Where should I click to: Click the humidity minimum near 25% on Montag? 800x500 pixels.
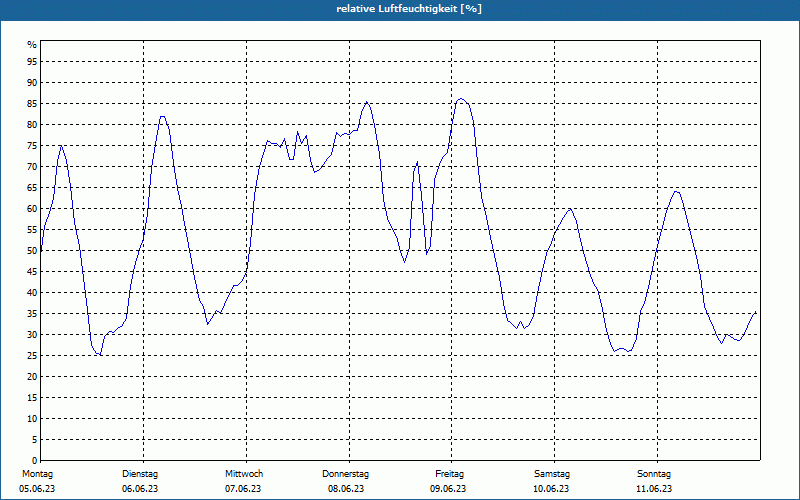pyautogui.click(x=101, y=354)
